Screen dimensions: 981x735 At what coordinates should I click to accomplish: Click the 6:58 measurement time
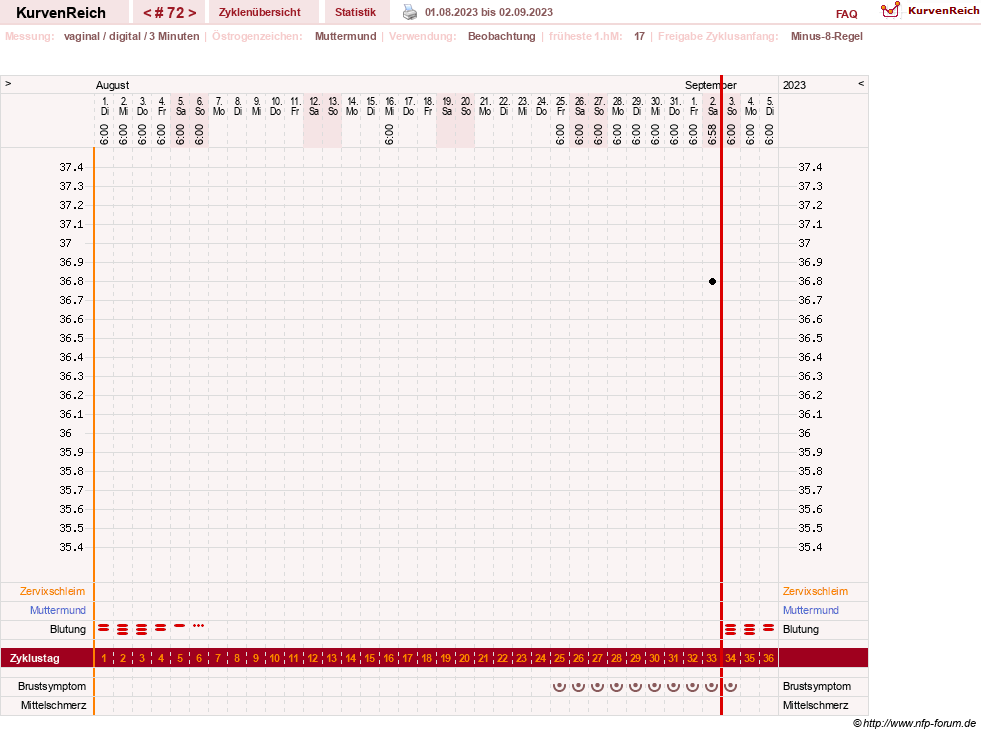click(x=712, y=134)
